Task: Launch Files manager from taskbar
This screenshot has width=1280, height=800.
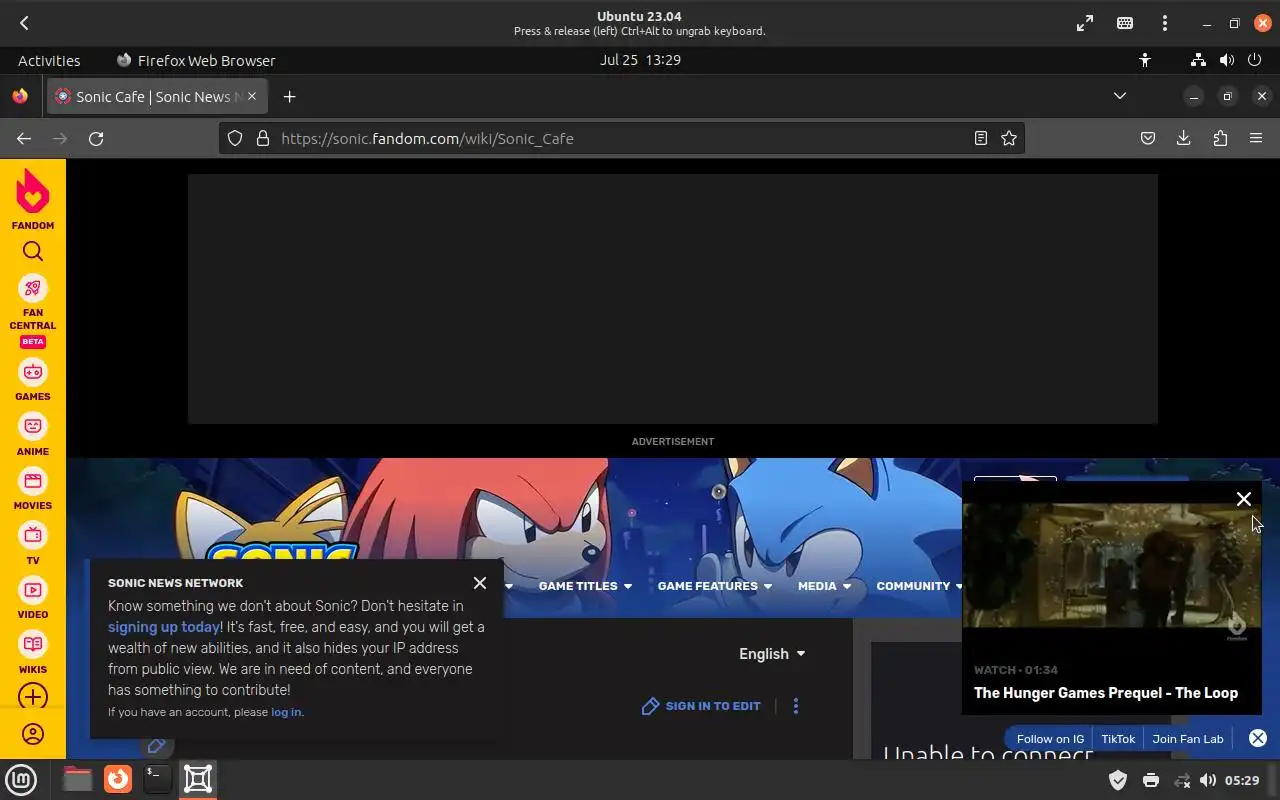Action: coord(77,779)
